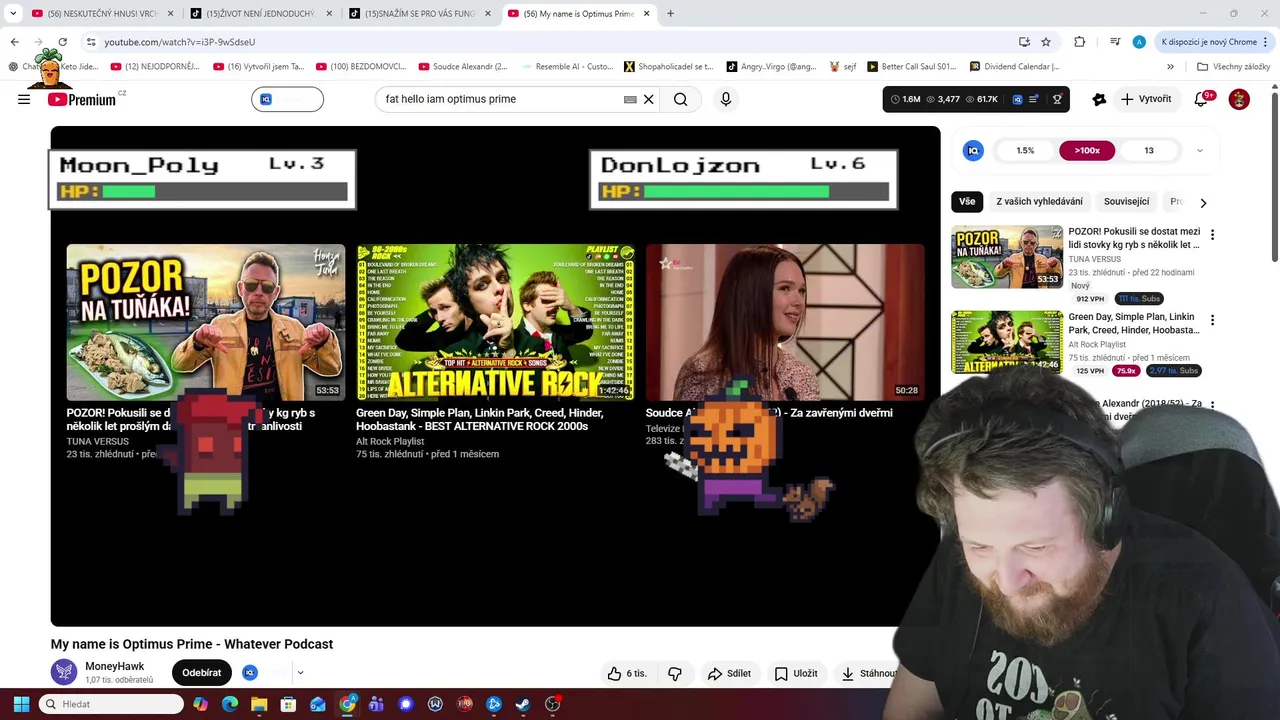Close the 'My name is Optimus Prime' tab

[647, 13]
